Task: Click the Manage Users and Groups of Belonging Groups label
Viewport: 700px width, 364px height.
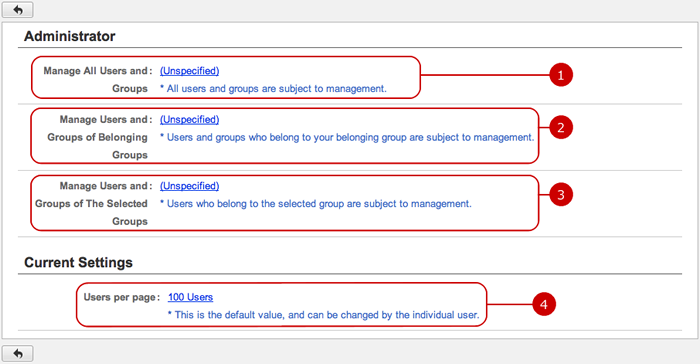Action: [x=99, y=137]
